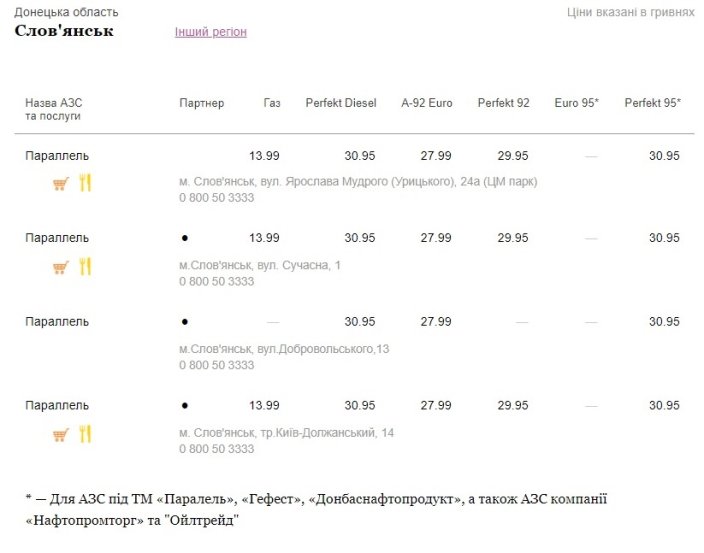Click cafe fork icon for Київ-Должанський station
The width and height of the screenshot is (704, 553).
[x=85, y=434]
